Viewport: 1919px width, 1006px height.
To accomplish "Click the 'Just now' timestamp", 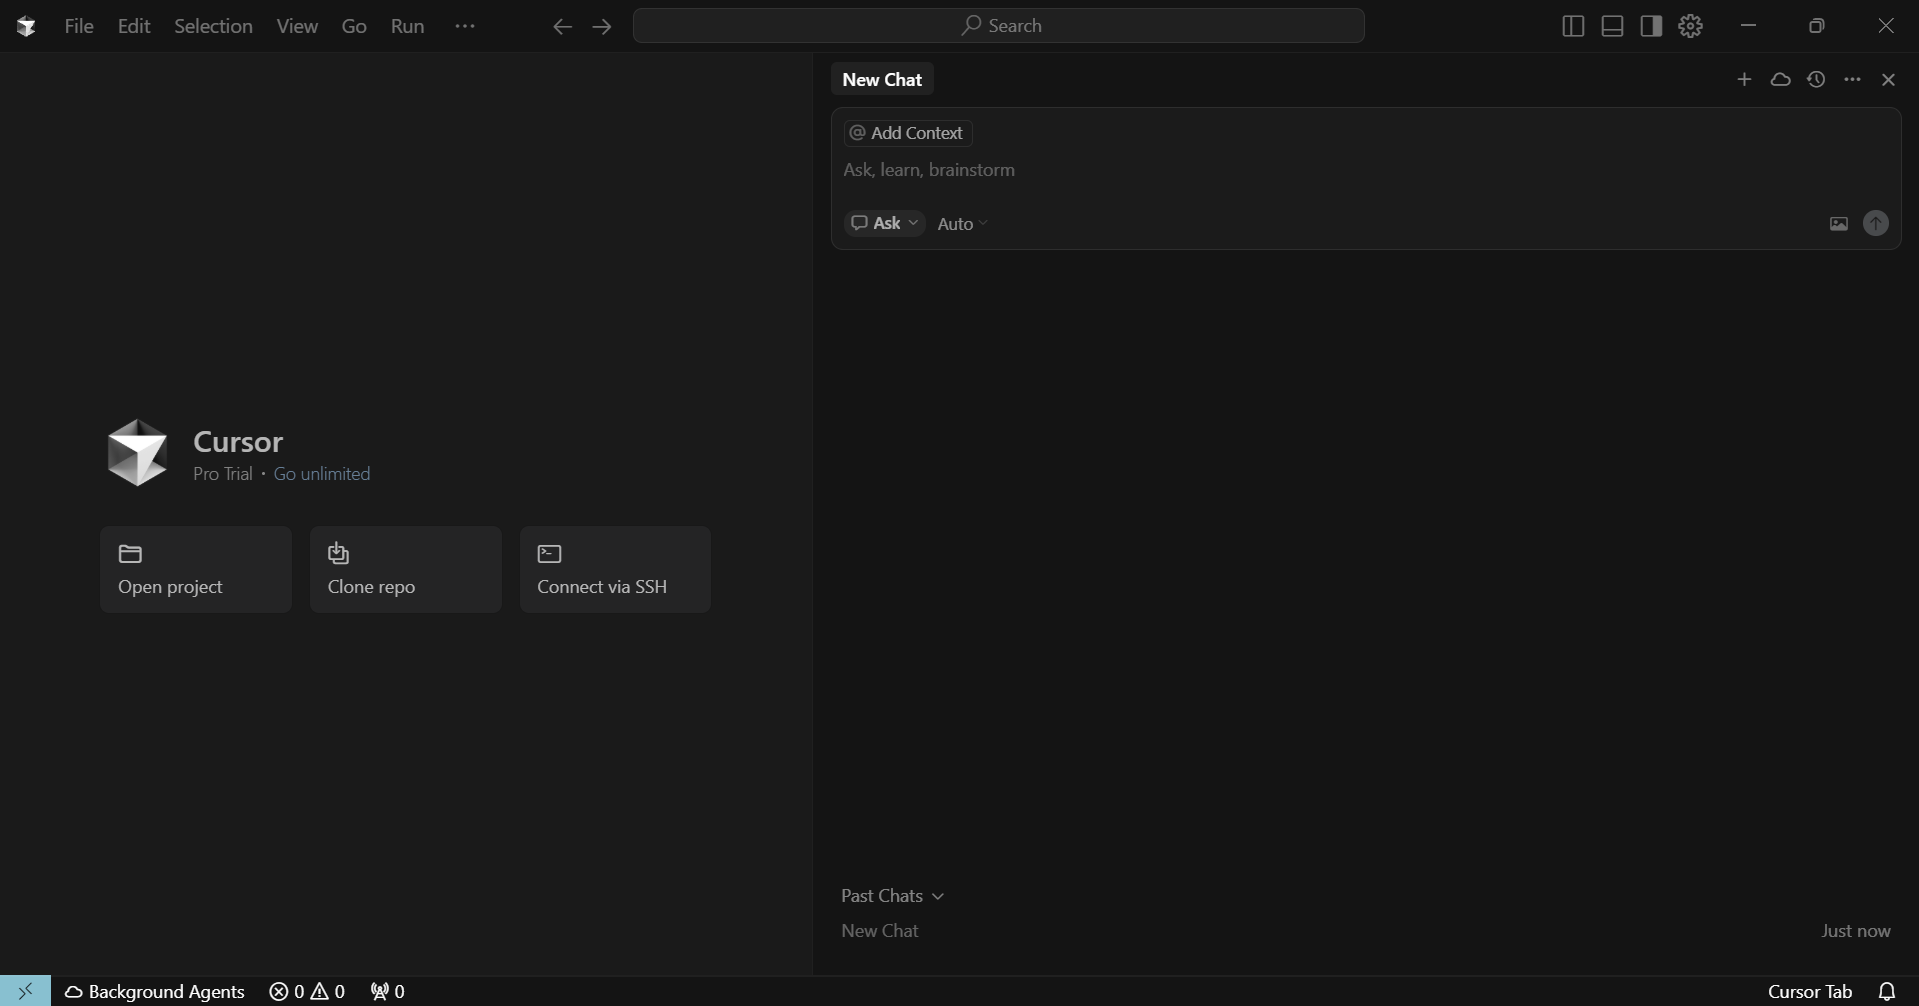I will tap(1856, 931).
